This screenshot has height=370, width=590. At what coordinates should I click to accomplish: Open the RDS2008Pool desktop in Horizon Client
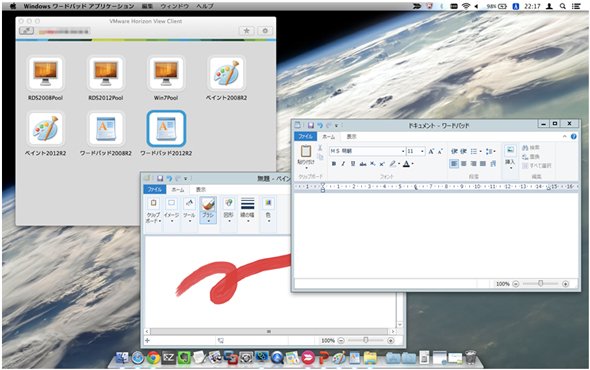[x=46, y=73]
